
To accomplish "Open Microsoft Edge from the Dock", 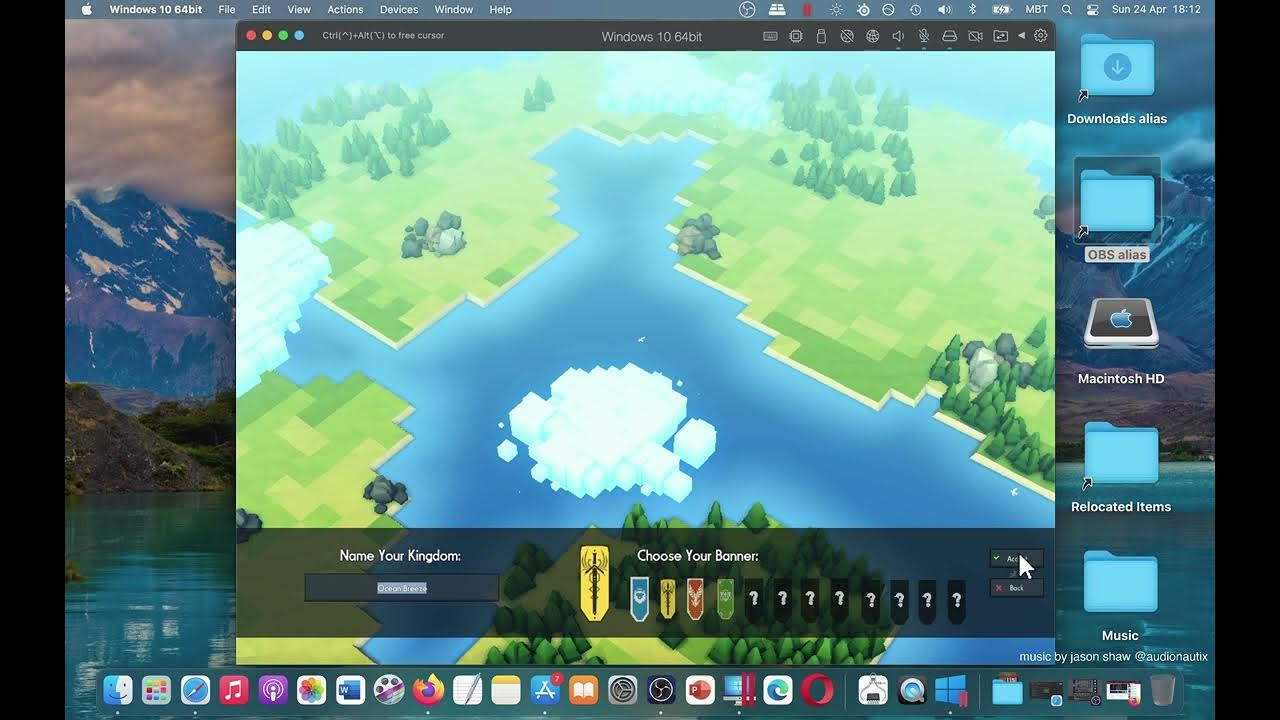I will pyautogui.click(x=778, y=690).
